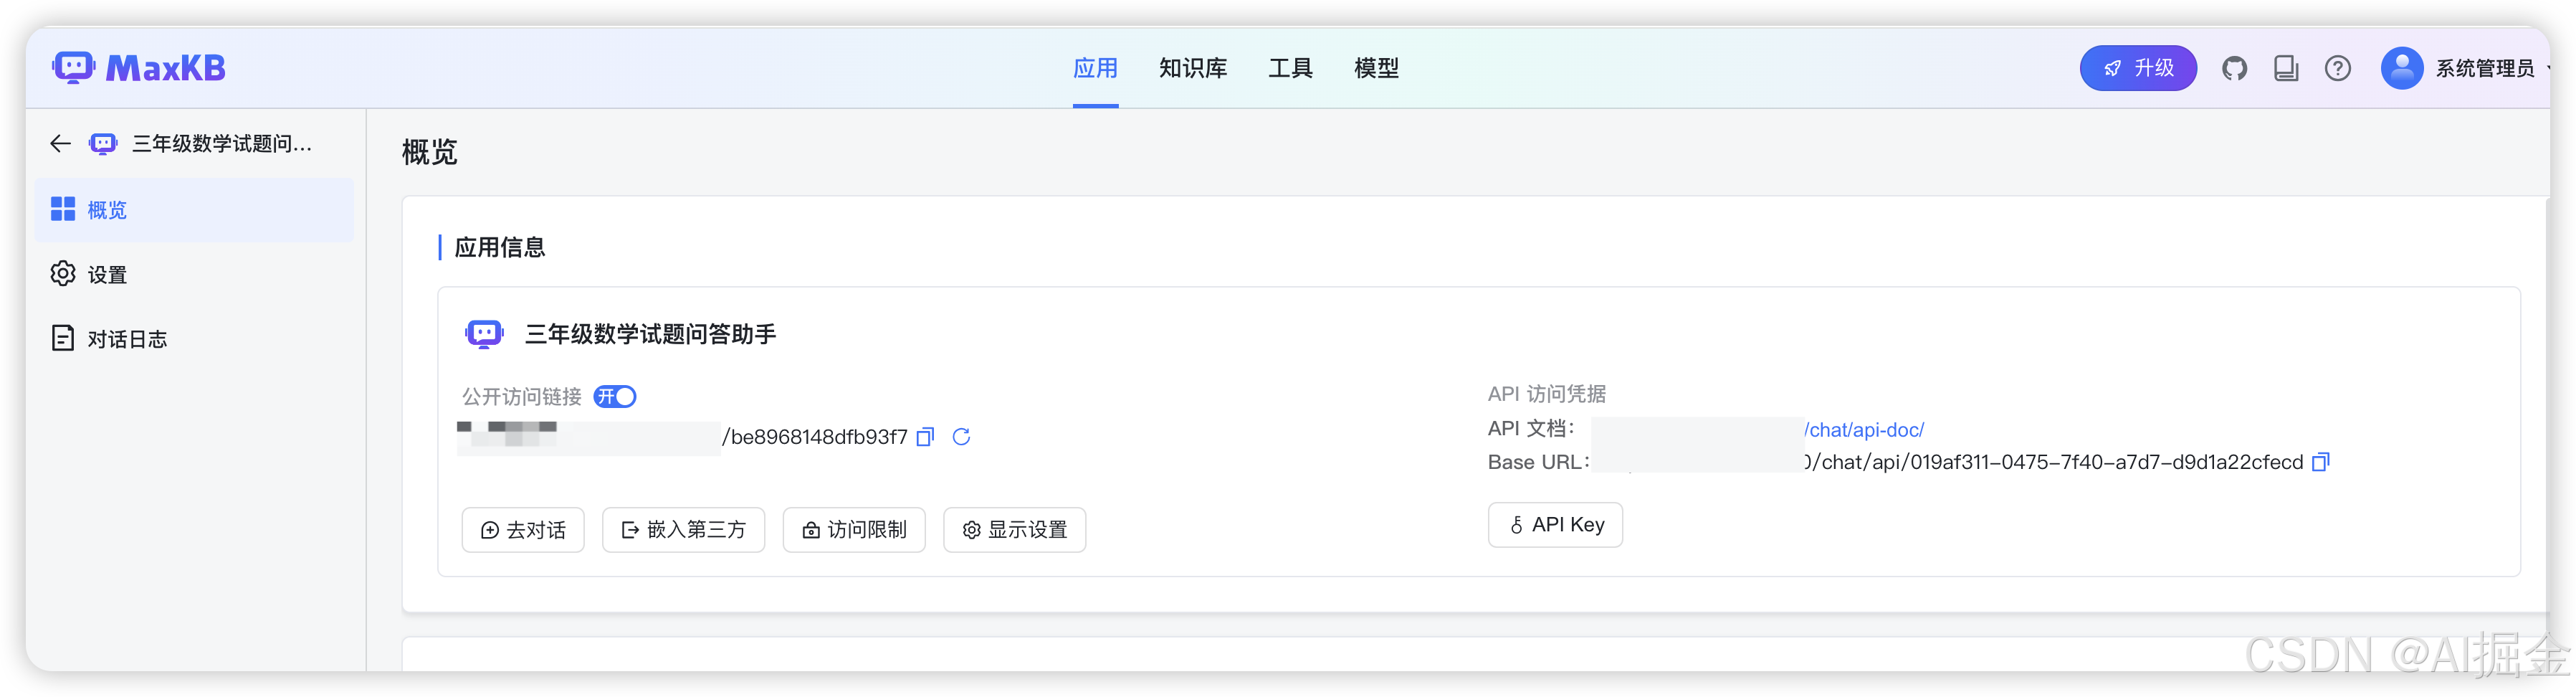Image resolution: width=2576 pixels, height=697 pixels.
Task: Click the 访问限制 button
Action: 854,530
